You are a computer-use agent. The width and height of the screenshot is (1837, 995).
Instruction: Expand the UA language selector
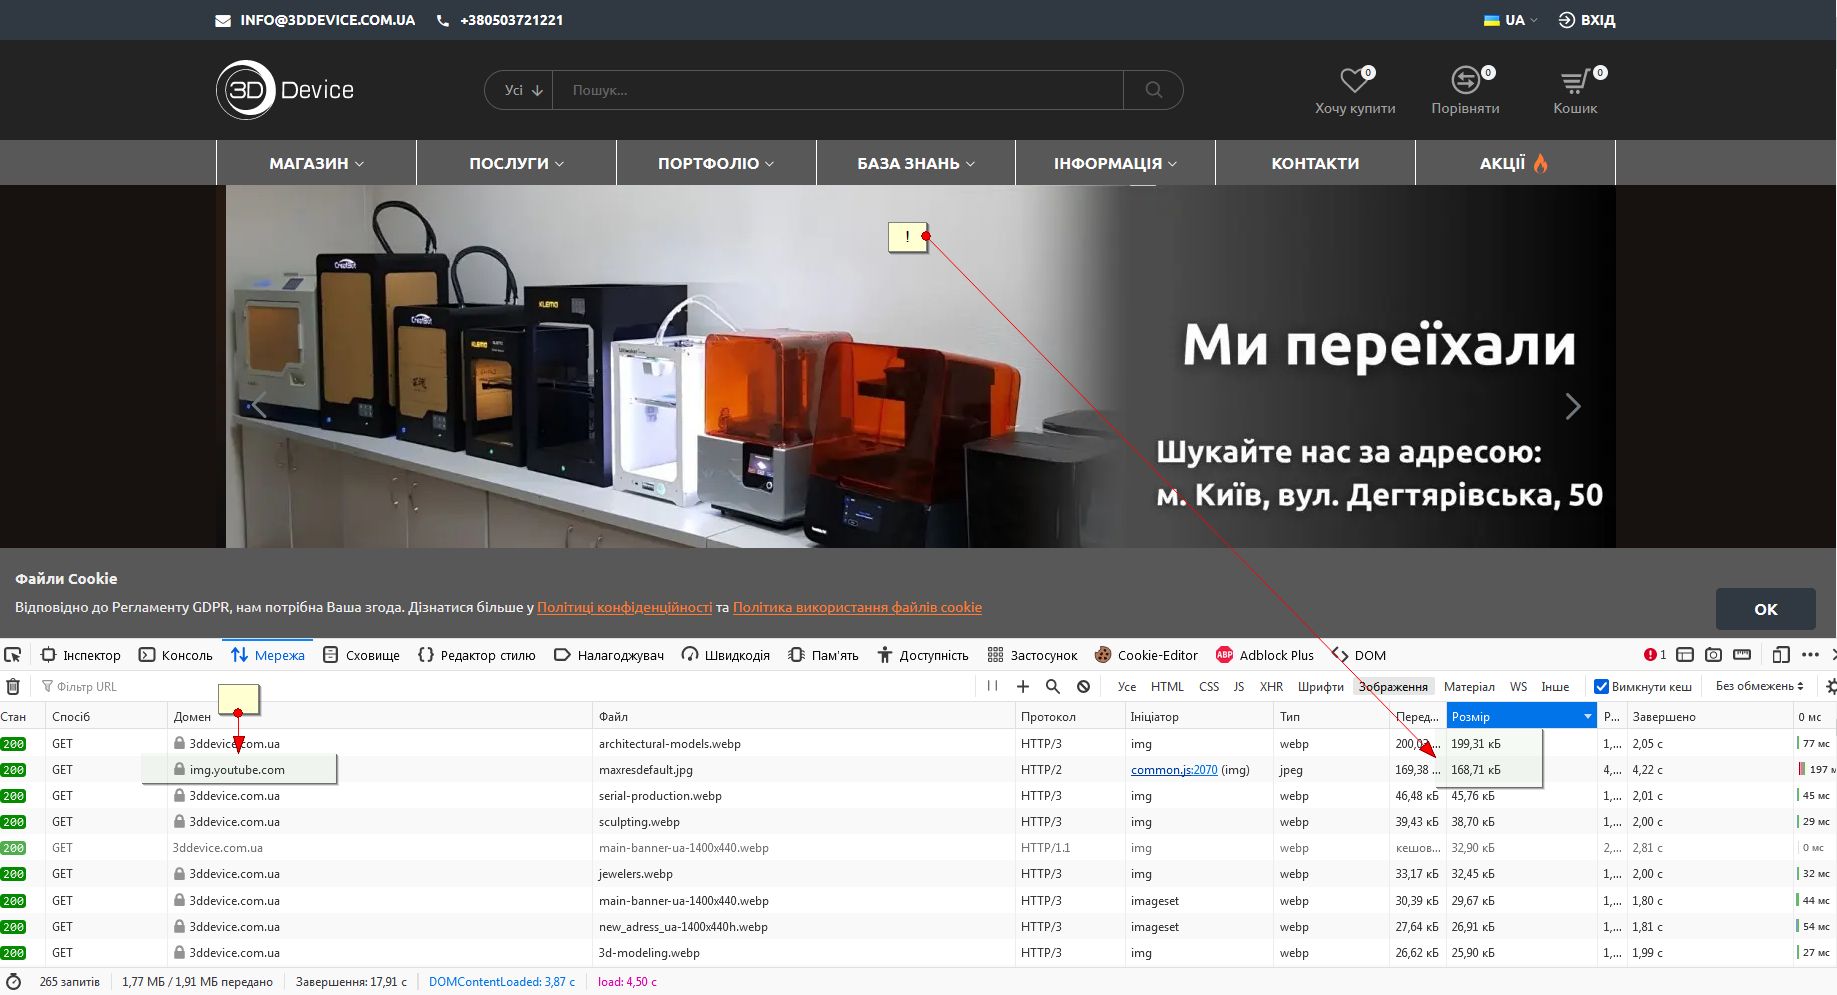tap(1511, 20)
